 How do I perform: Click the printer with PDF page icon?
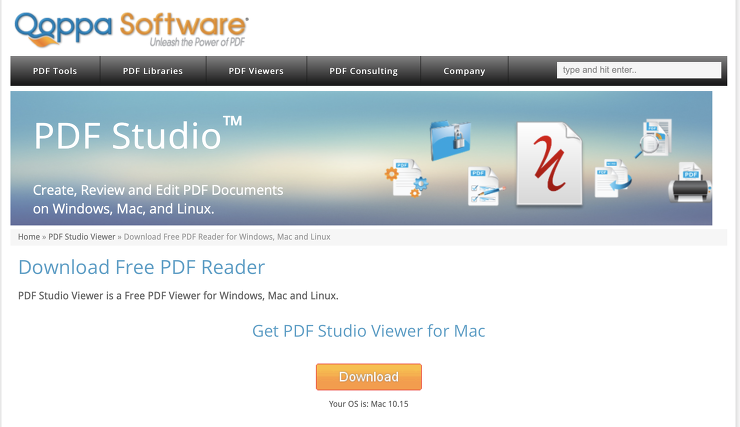point(690,182)
